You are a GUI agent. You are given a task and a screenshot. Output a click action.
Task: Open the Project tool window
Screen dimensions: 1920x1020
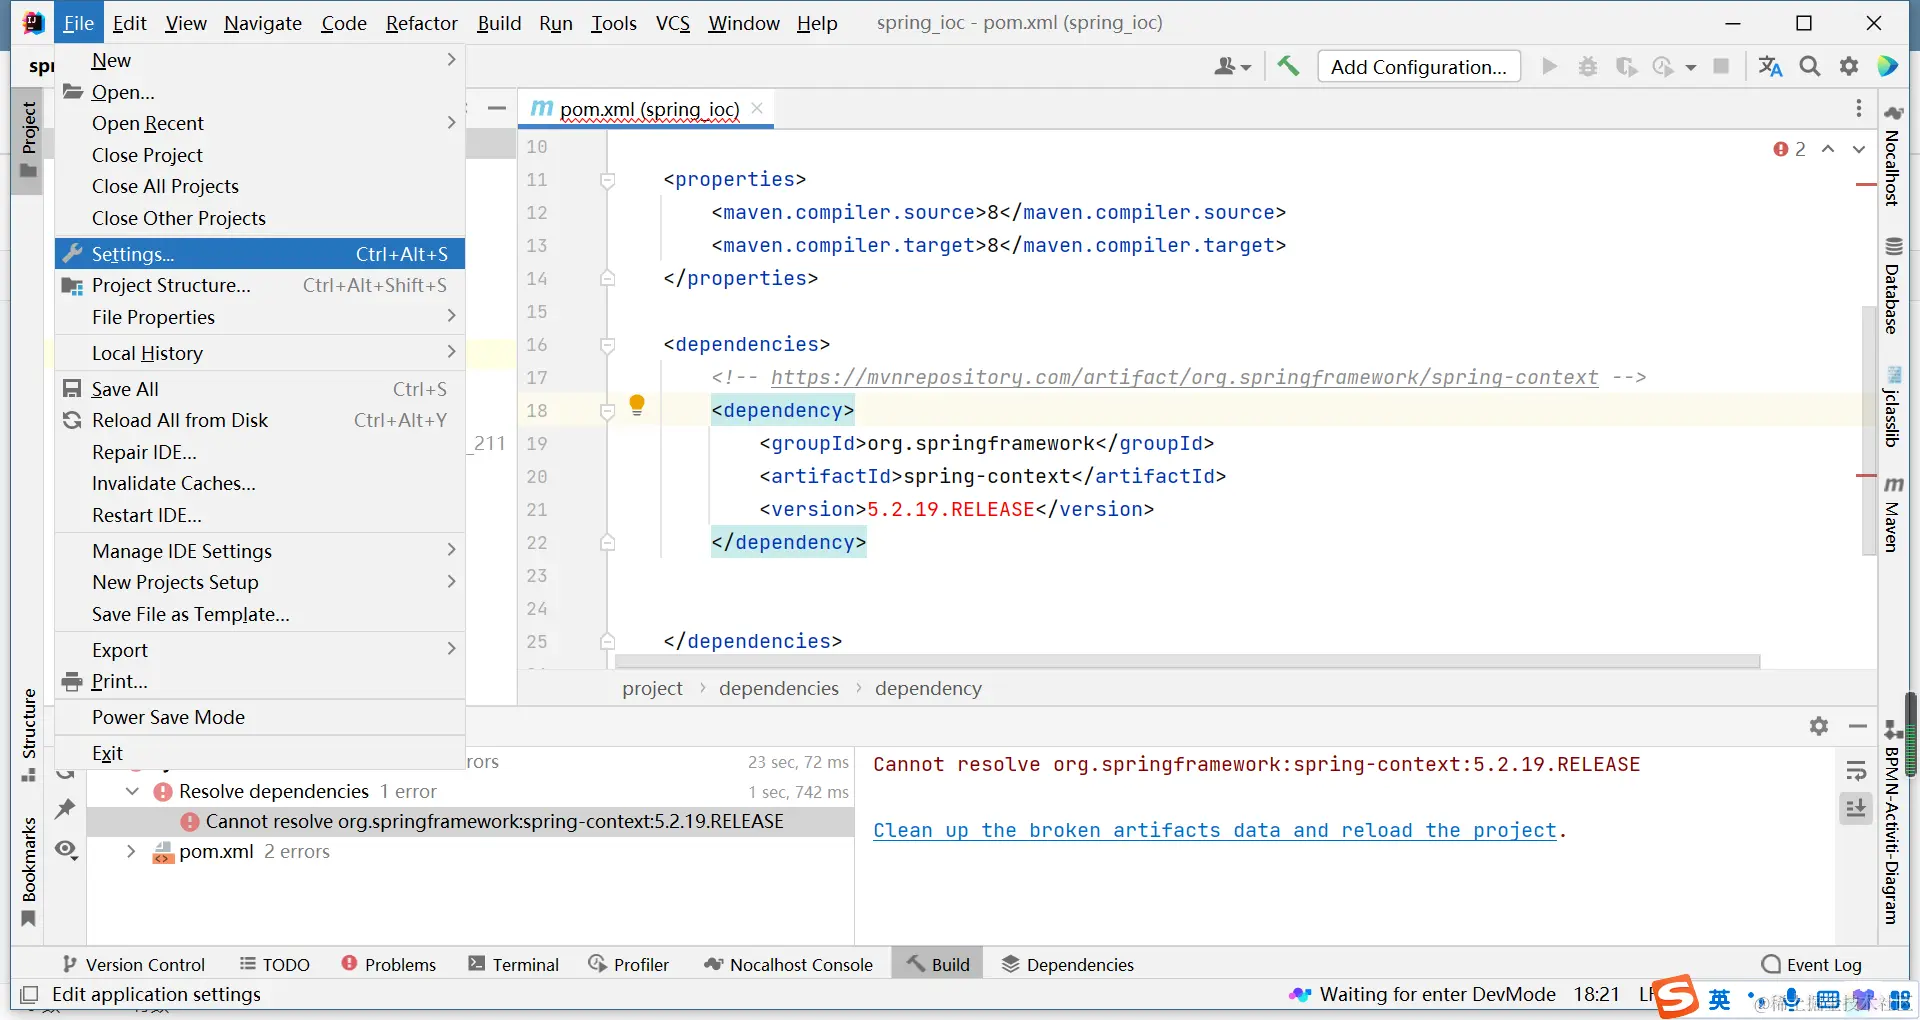tap(28, 140)
